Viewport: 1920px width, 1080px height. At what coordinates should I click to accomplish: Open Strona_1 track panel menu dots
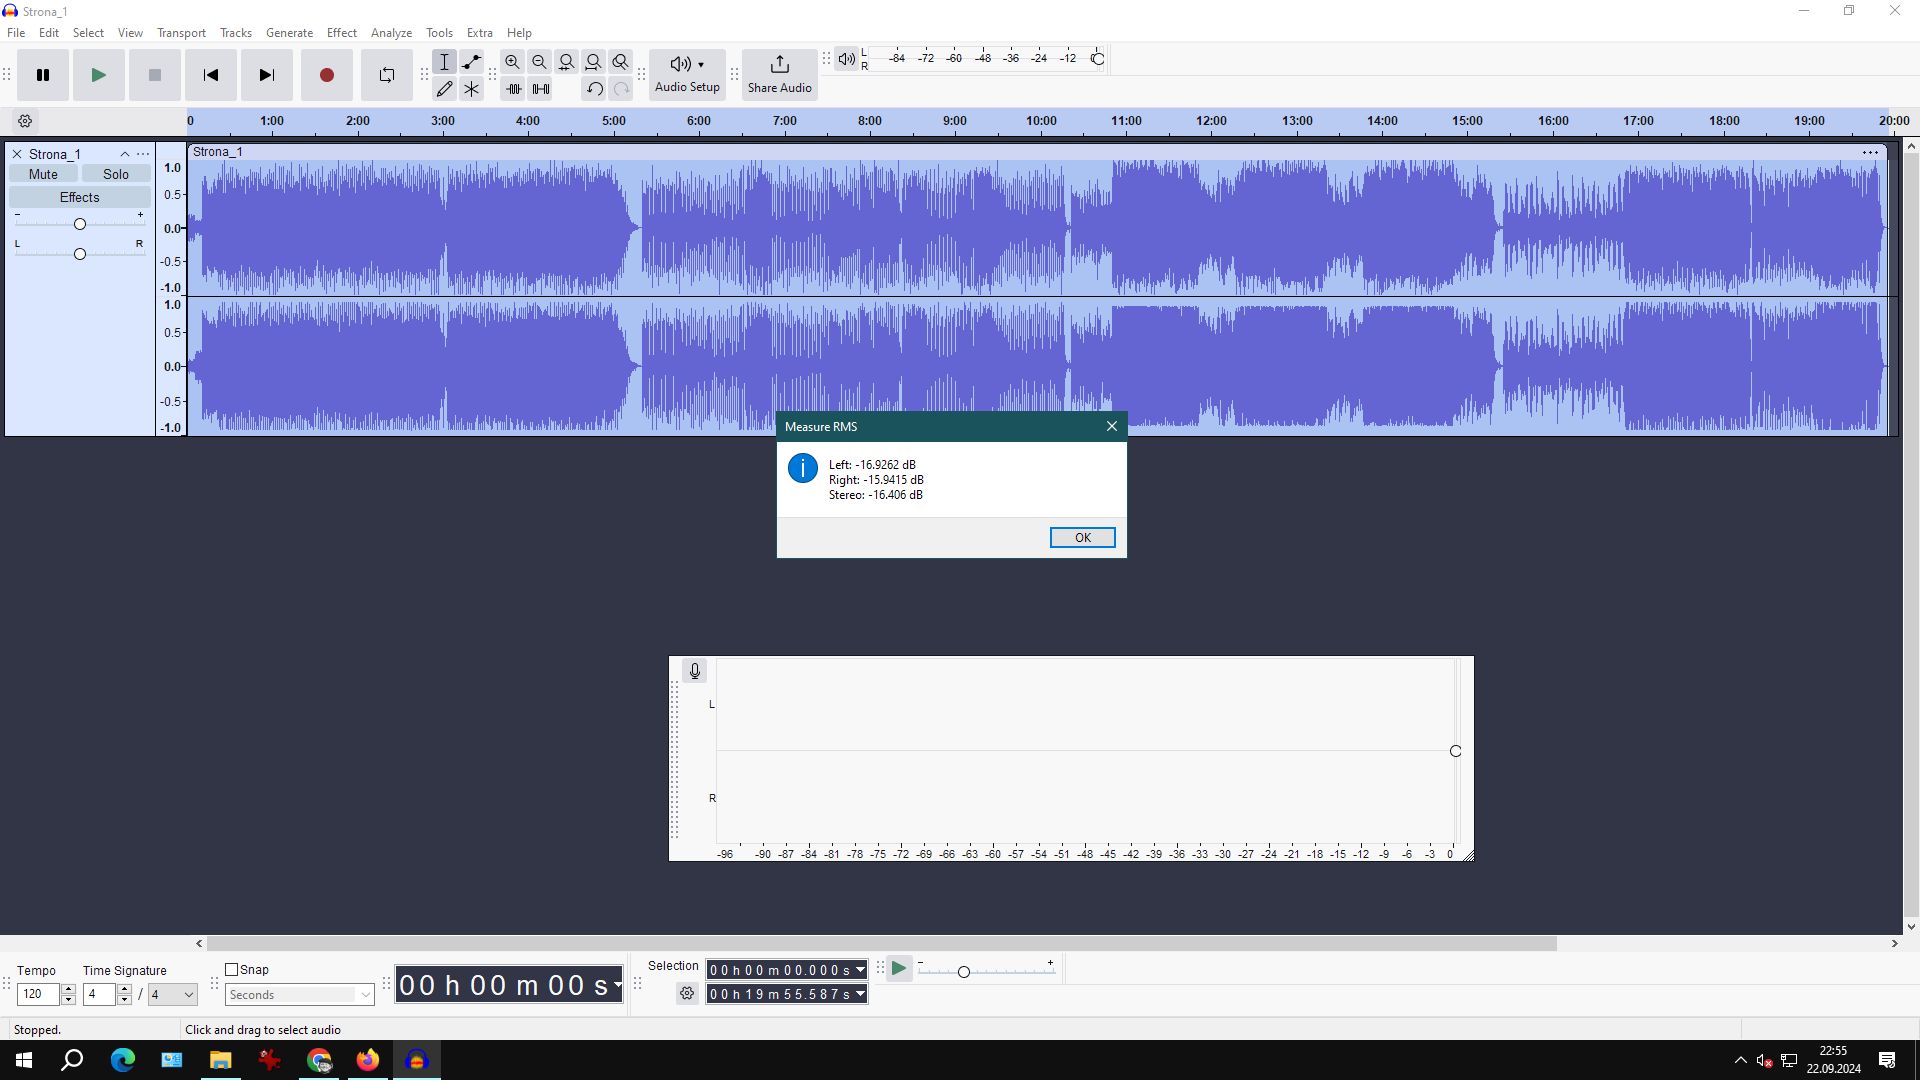click(143, 154)
